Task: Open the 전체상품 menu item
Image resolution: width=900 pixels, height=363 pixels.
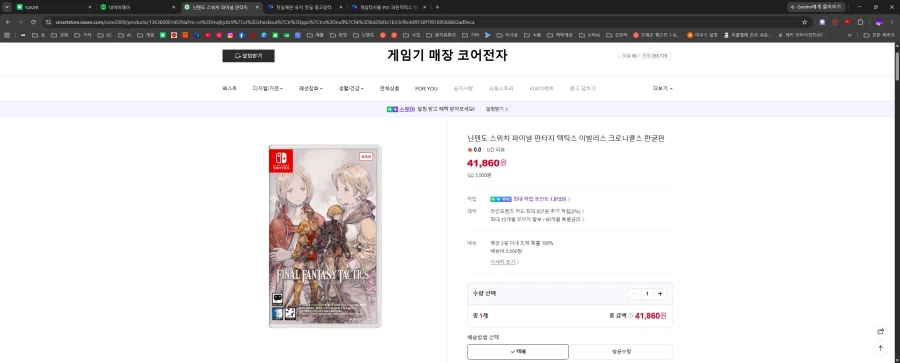Action: tap(389, 88)
